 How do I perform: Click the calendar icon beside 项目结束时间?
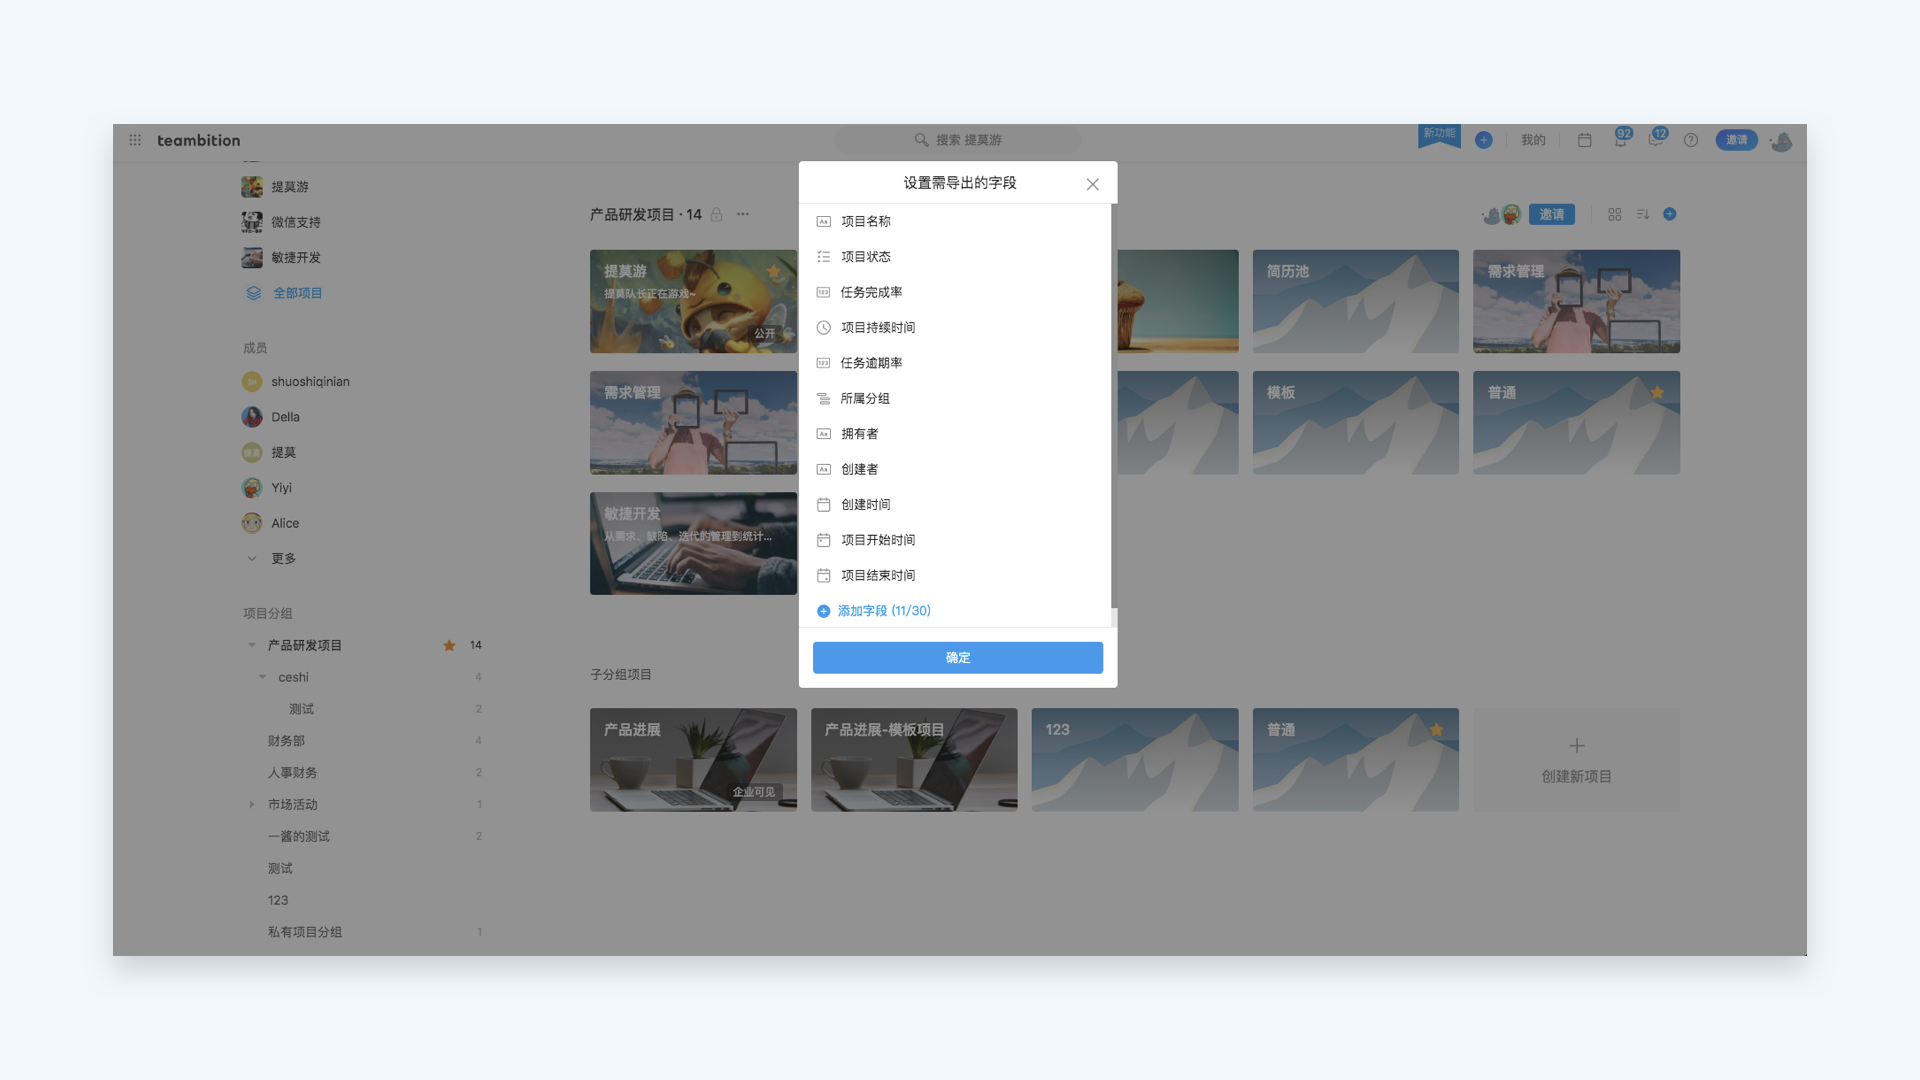(x=823, y=575)
